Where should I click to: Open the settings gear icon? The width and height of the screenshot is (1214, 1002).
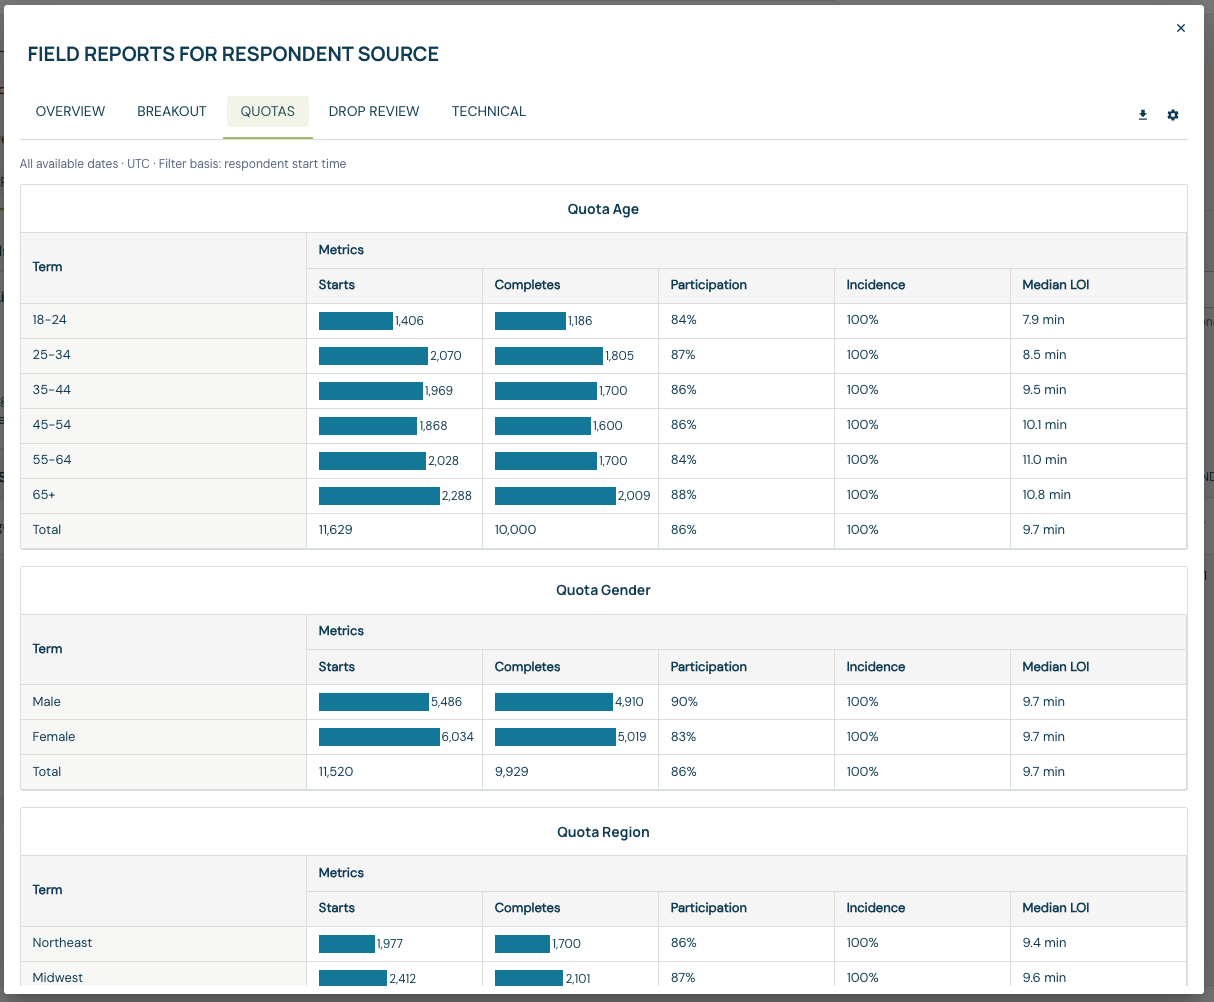[1173, 115]
